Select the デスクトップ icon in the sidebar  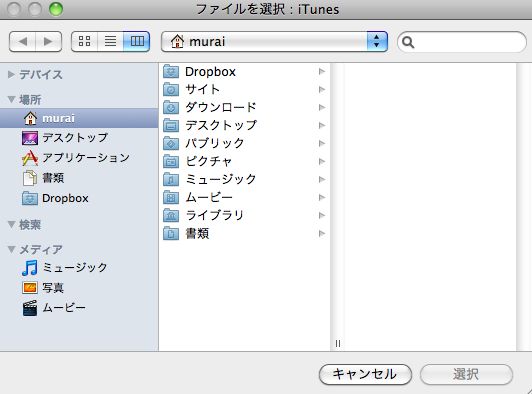(x=30, y=138)
